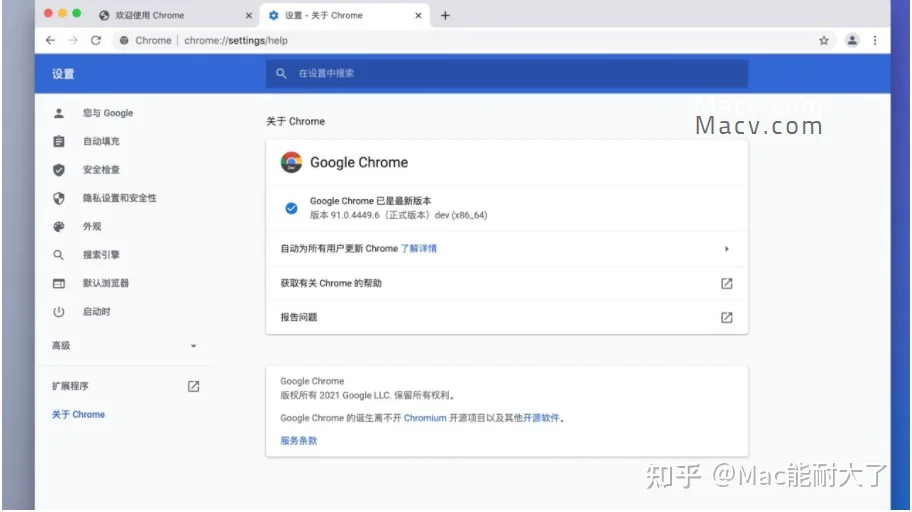The width and height of the screenshot is (912, 512).
Task: Click the external link icon beside 扩展程序
Action: coord(194,386)
